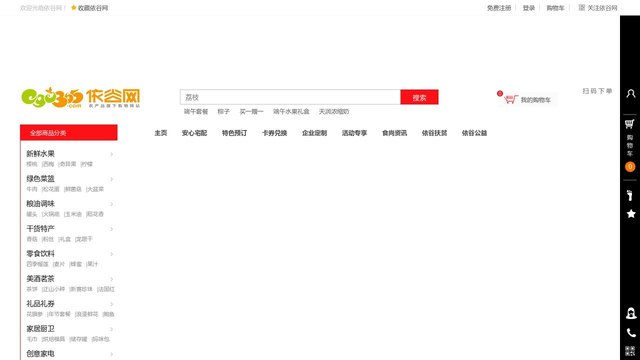Click the 全部商品分类 red header

69,133
